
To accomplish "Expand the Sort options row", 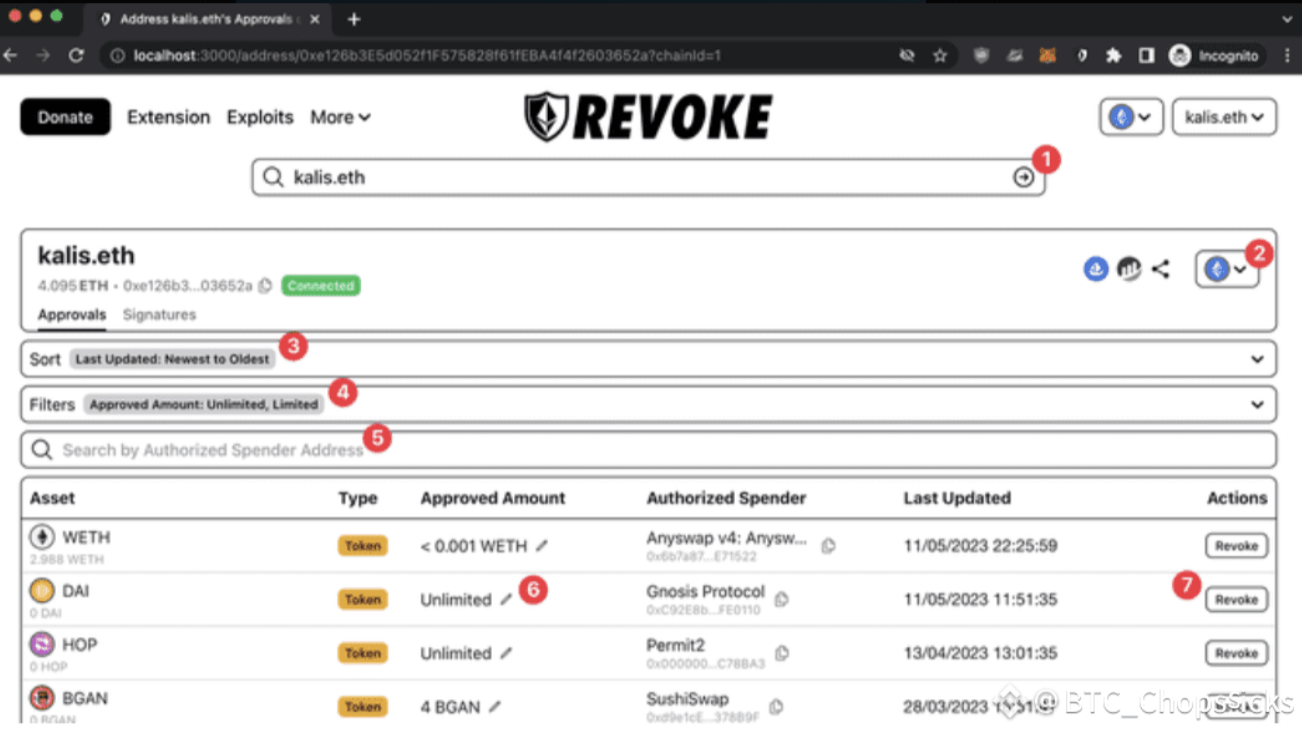I will coord(648,359).
